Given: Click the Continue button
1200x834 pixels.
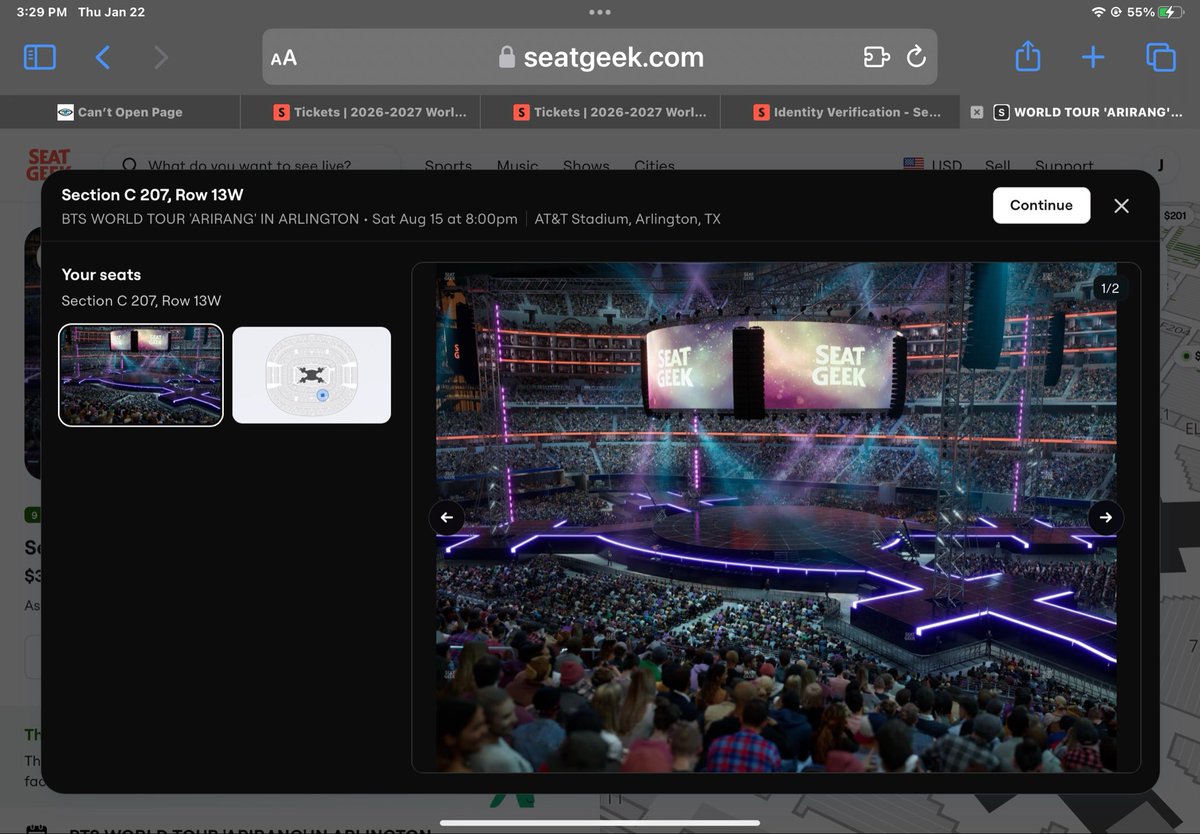Looking at the screenshot, I should (1041, 205).
